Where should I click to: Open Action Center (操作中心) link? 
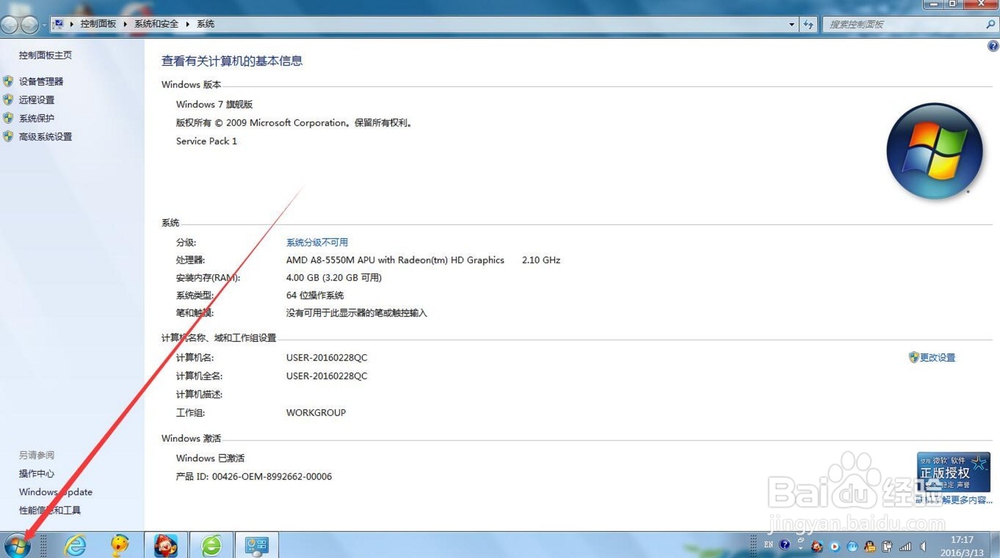(x=36, y=474)
